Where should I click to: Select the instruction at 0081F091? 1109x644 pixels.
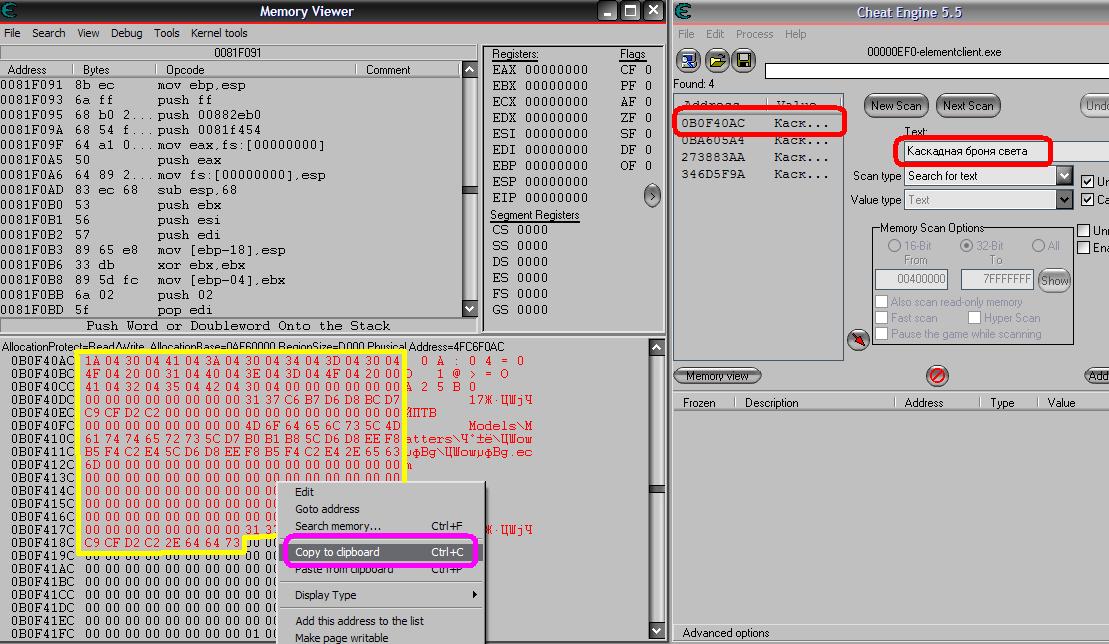(231, 85)
